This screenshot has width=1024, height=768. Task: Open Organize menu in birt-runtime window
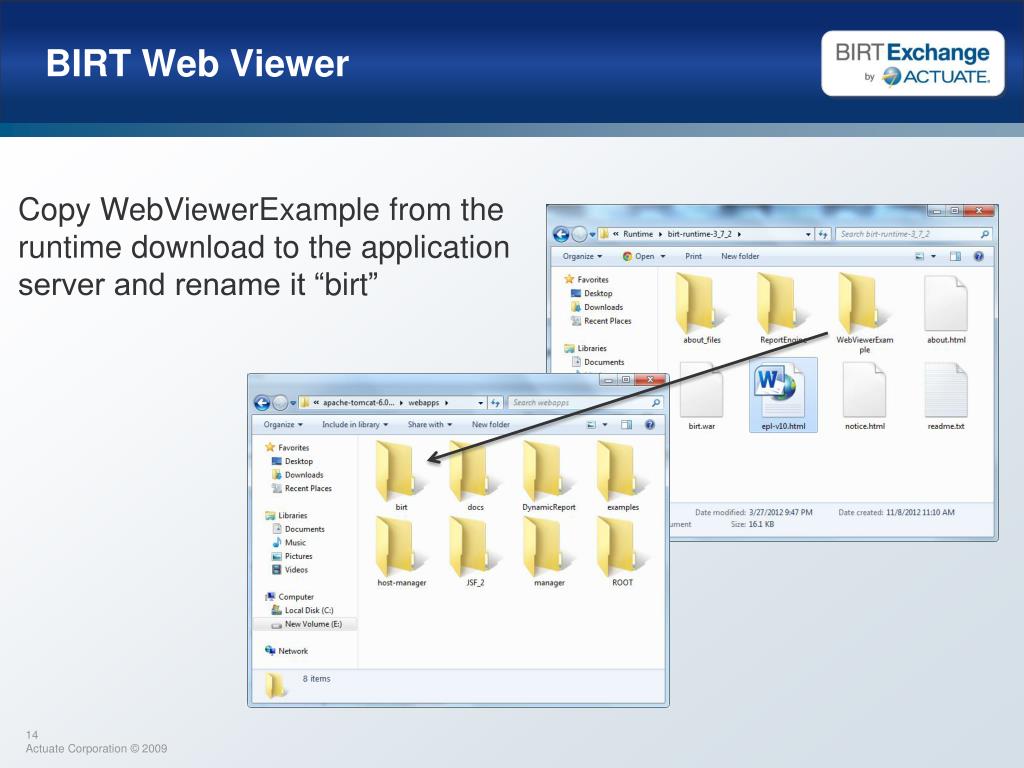pyautogui.click(x=583, y=256)
